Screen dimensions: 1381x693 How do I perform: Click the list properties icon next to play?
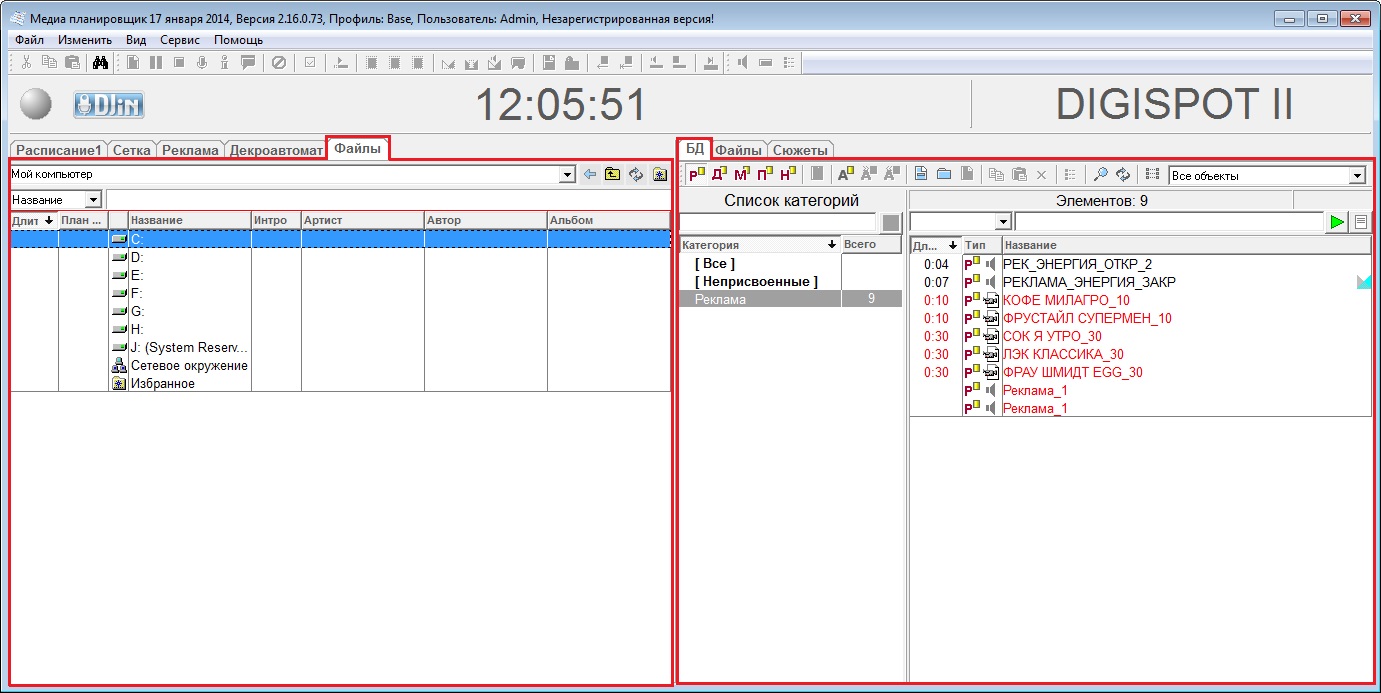pyautogui.click(x=1361, y=222)
